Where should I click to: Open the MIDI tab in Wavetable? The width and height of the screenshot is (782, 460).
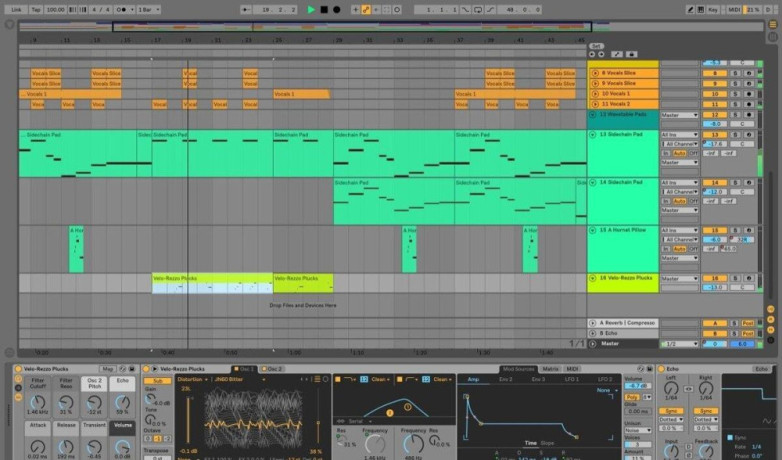click(x=572, y=369)
